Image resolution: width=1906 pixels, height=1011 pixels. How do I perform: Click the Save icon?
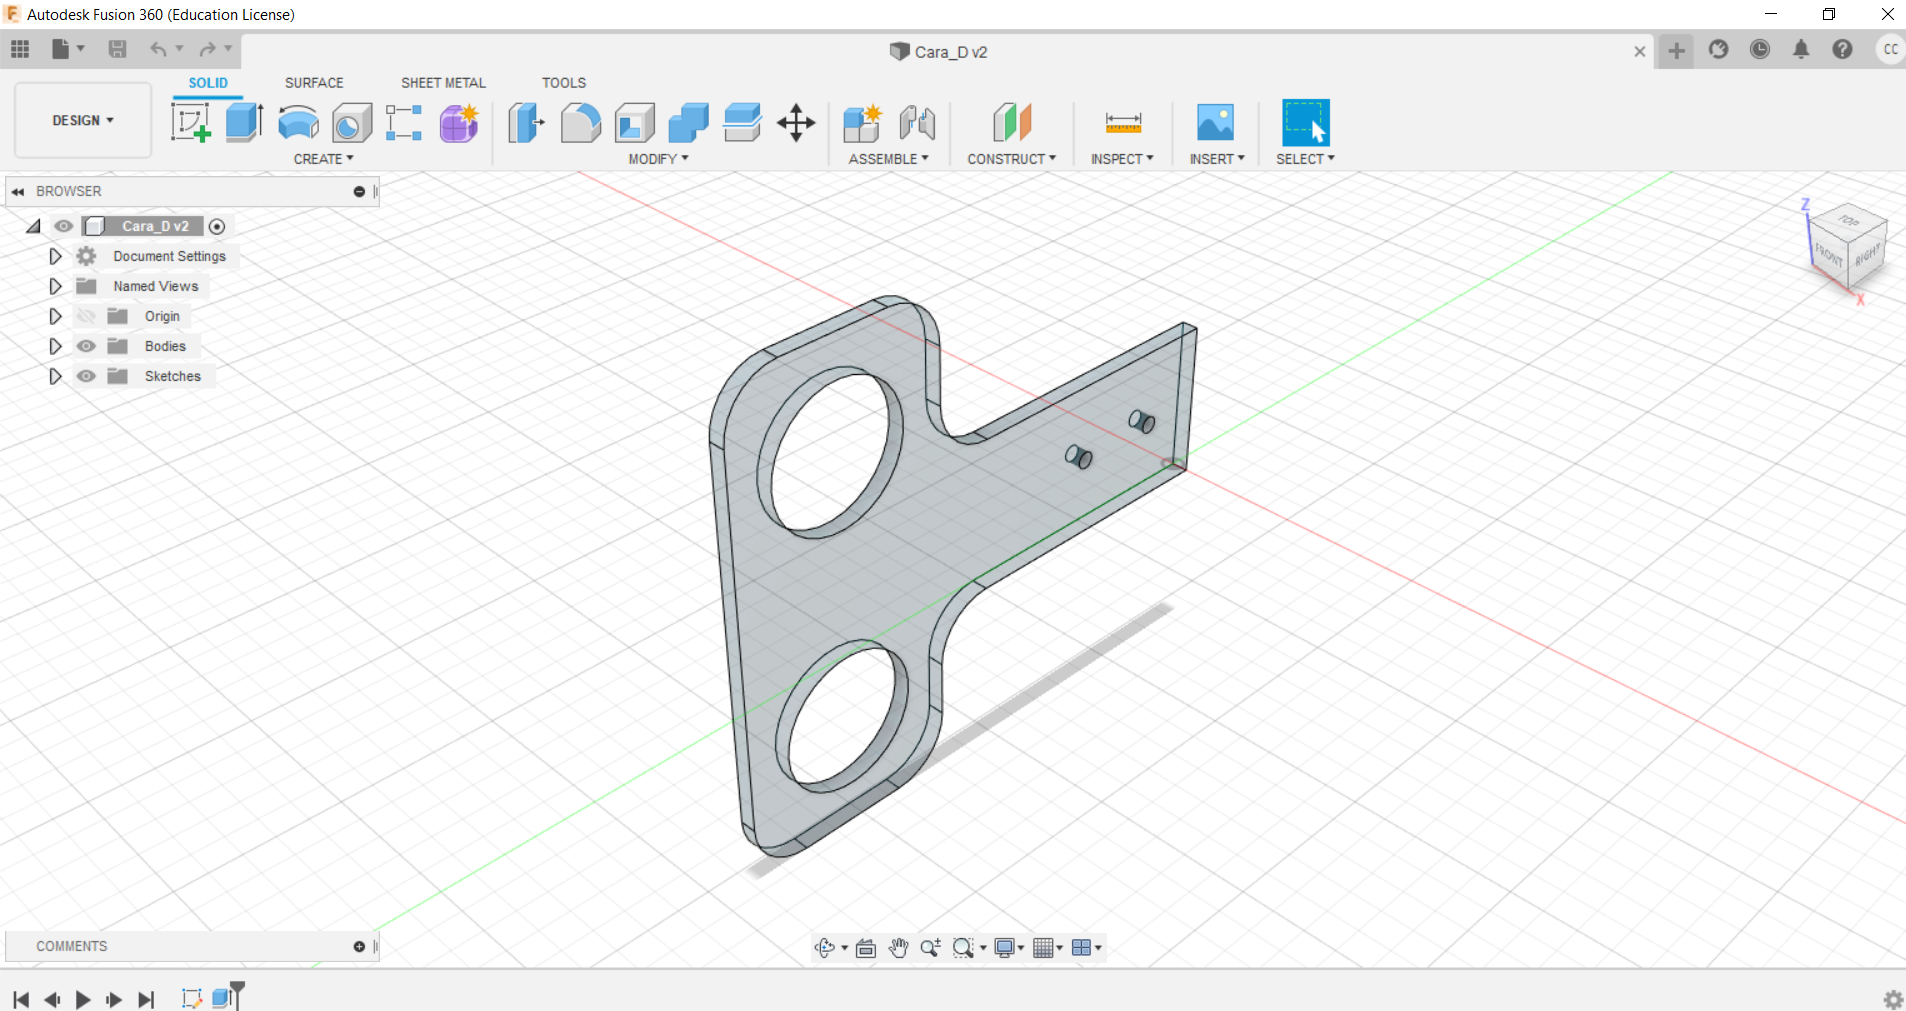117,49
